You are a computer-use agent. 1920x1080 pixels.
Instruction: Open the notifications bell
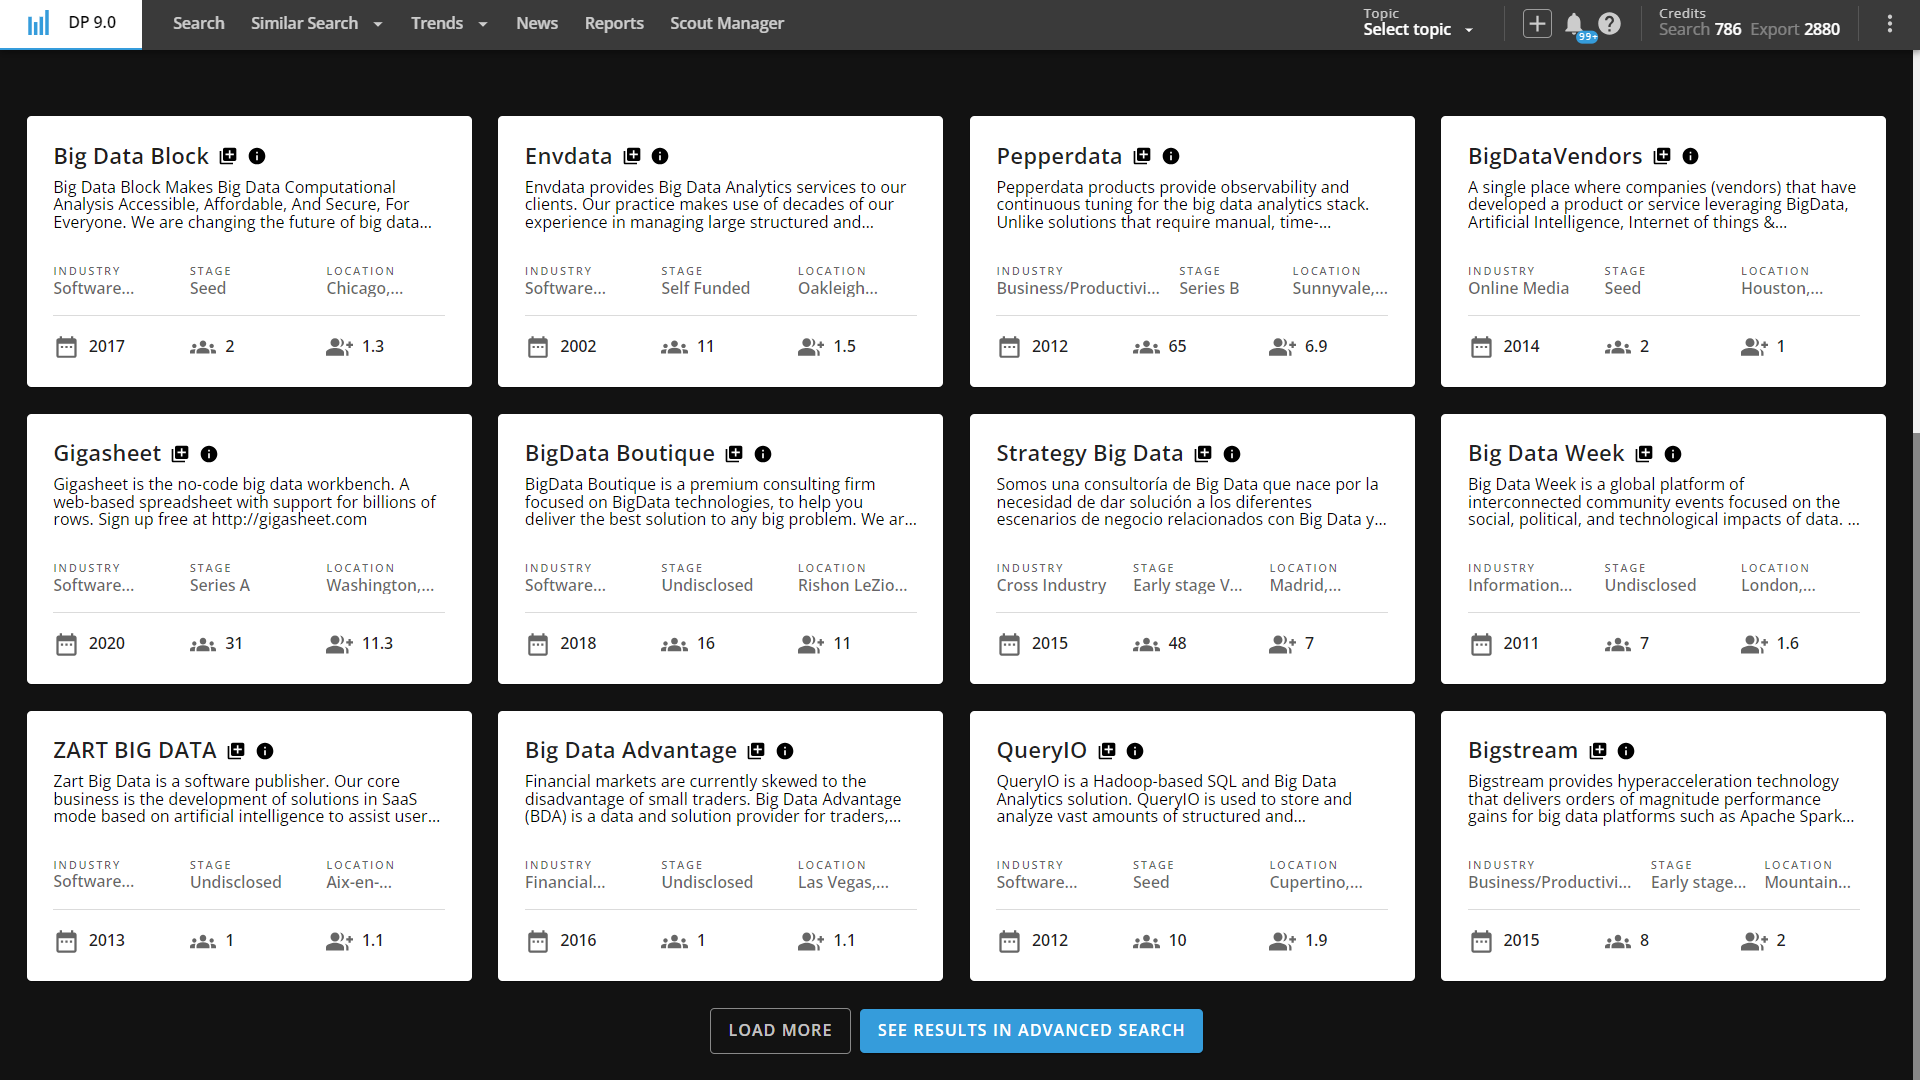point(1574,23)
